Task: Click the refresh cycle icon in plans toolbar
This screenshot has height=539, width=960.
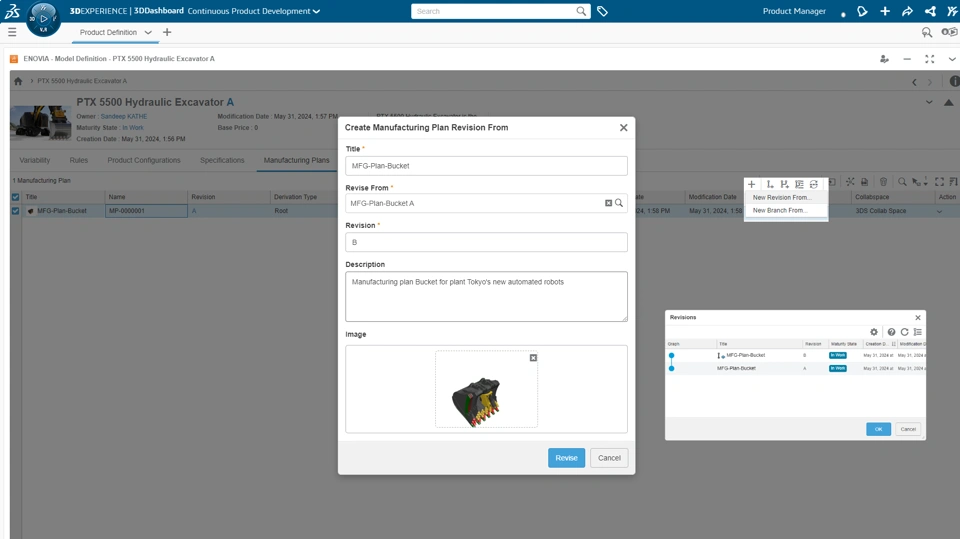Action: point(814,184)
